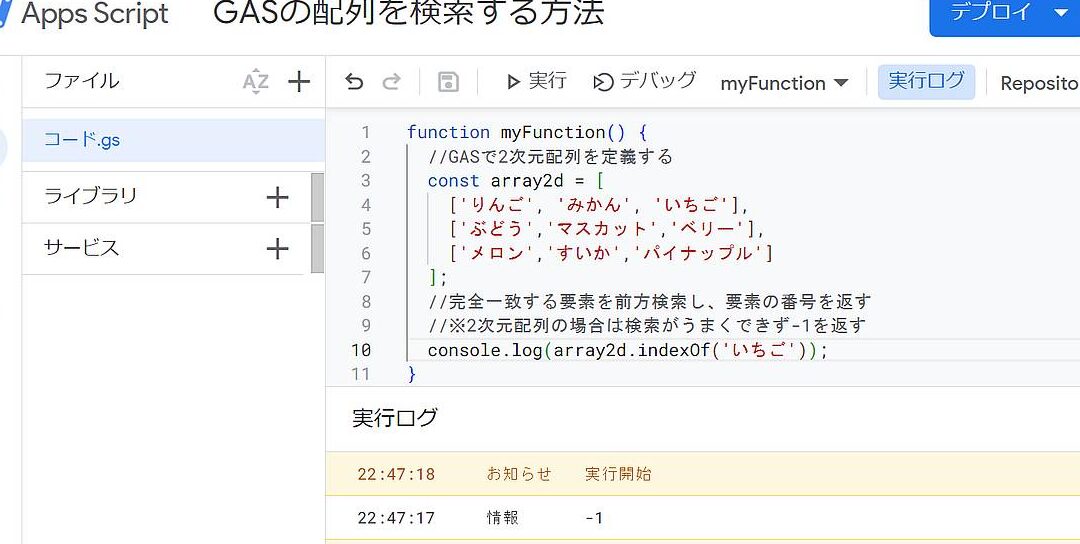Click the 実行開始 log entry
Image resolution: width=1080 pixels, height=544 pixels.
(618, 474)
